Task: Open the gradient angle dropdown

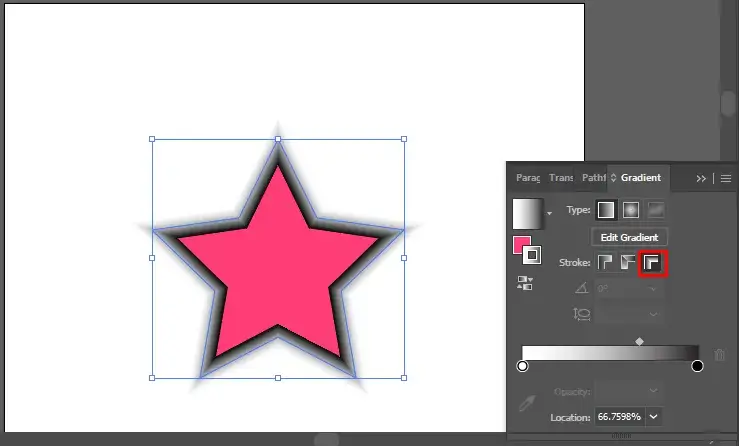Action: [x=653, y=289]
